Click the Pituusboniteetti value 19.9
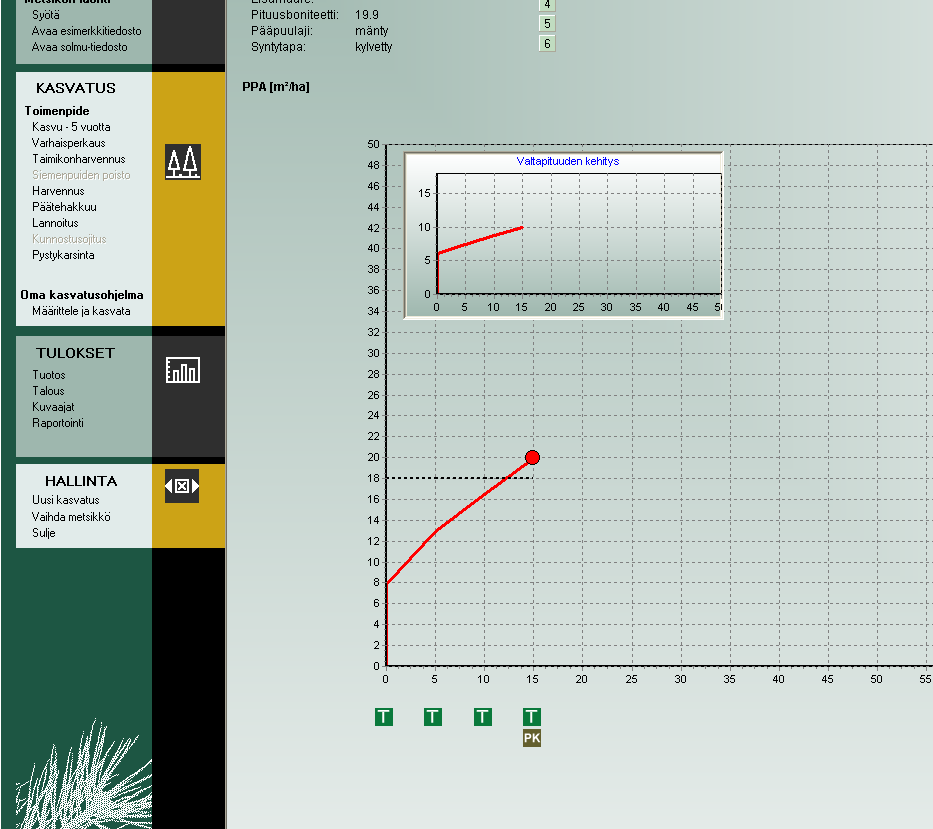933x829 pixels. tap(367, 15)
